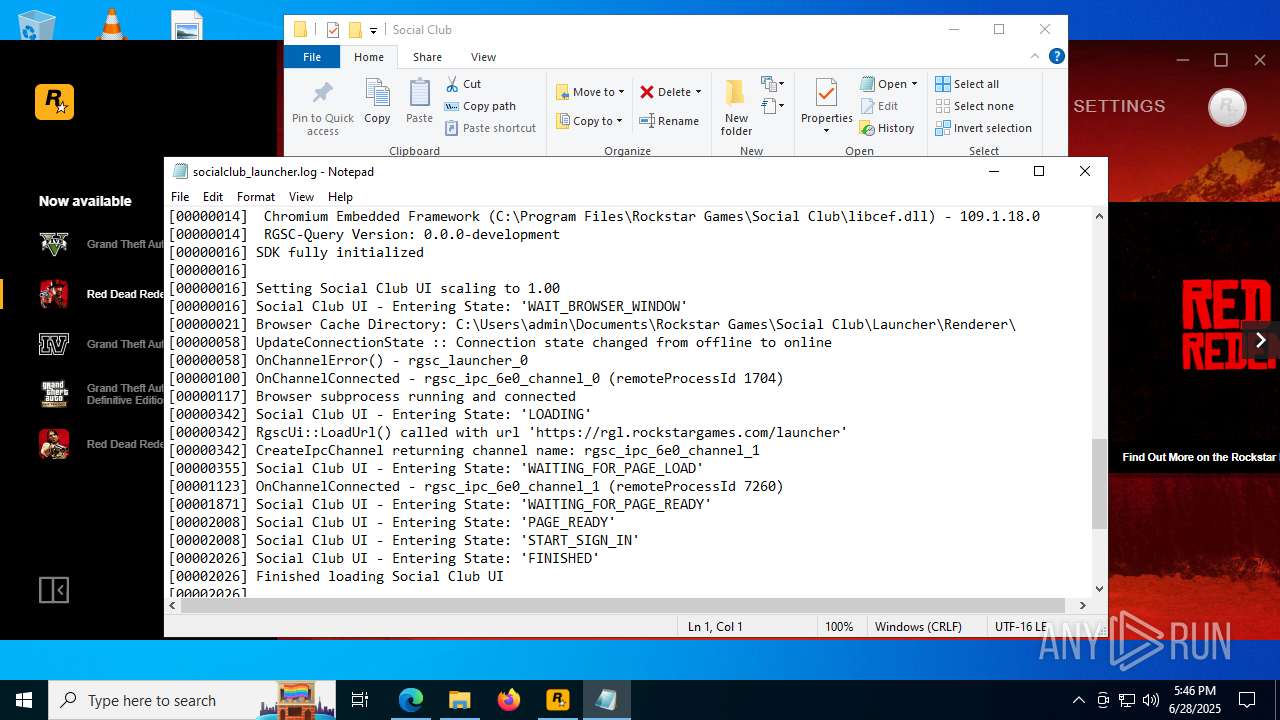Click Paste shortcut command
1280x720 pixels.
[490, 128]
